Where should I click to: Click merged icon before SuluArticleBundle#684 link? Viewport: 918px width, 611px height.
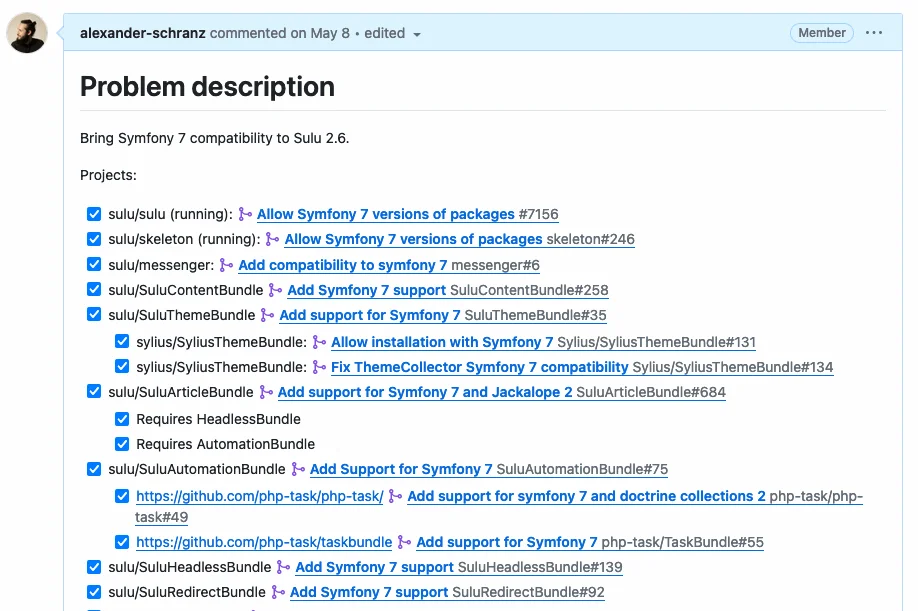(x=266, y=392)
